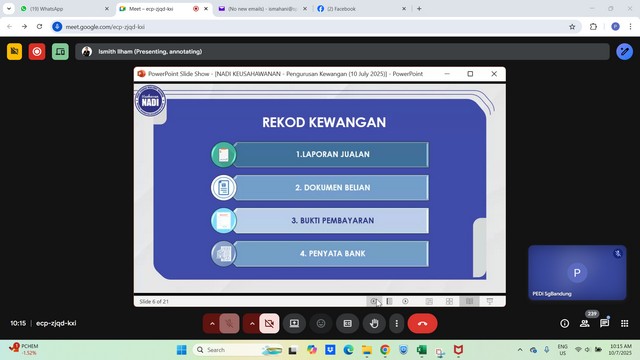
Task: Expand video settings arrow beside camera
Action: (x=252, y=324)
